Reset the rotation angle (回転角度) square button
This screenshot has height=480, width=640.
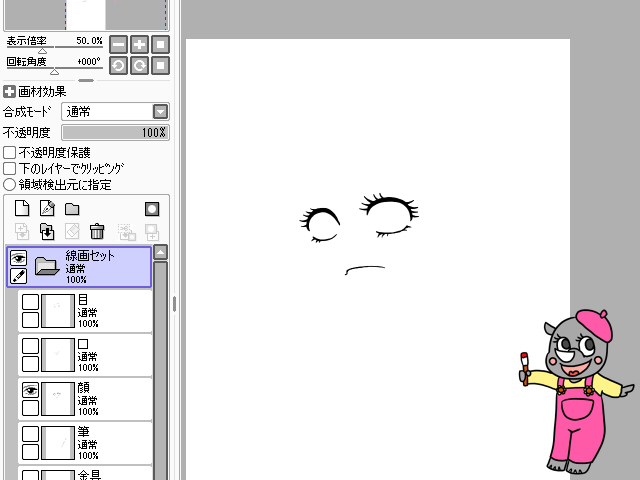point(160,66)
